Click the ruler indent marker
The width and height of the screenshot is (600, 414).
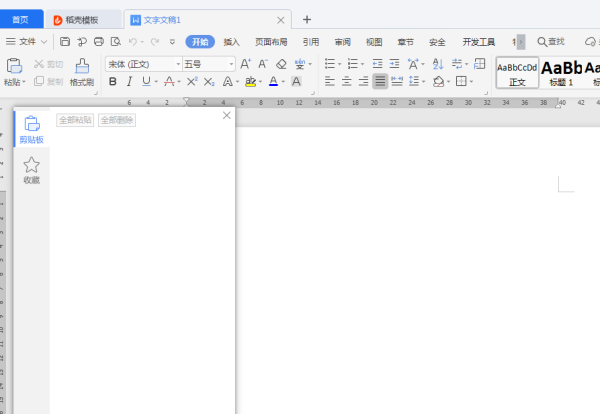pyautogui.click(x=186, y=102)
